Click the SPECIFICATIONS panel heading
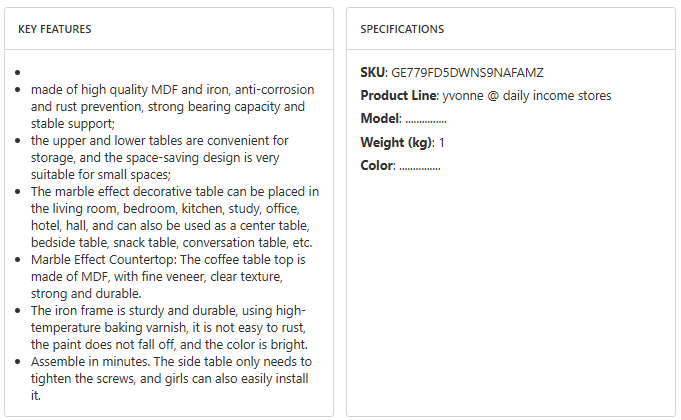Image resolution: width=681 pixels, height=420 pixels. point(402,29)
